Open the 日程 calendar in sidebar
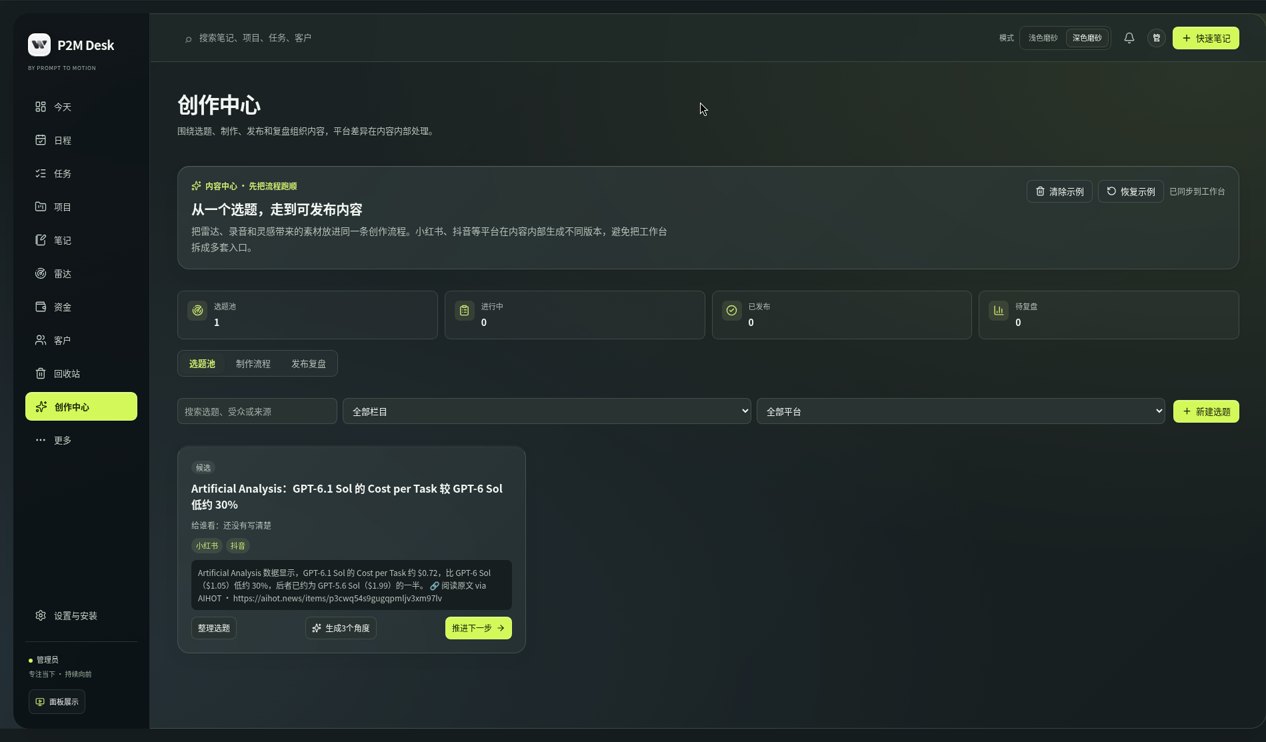 click(x=81, y=140)
